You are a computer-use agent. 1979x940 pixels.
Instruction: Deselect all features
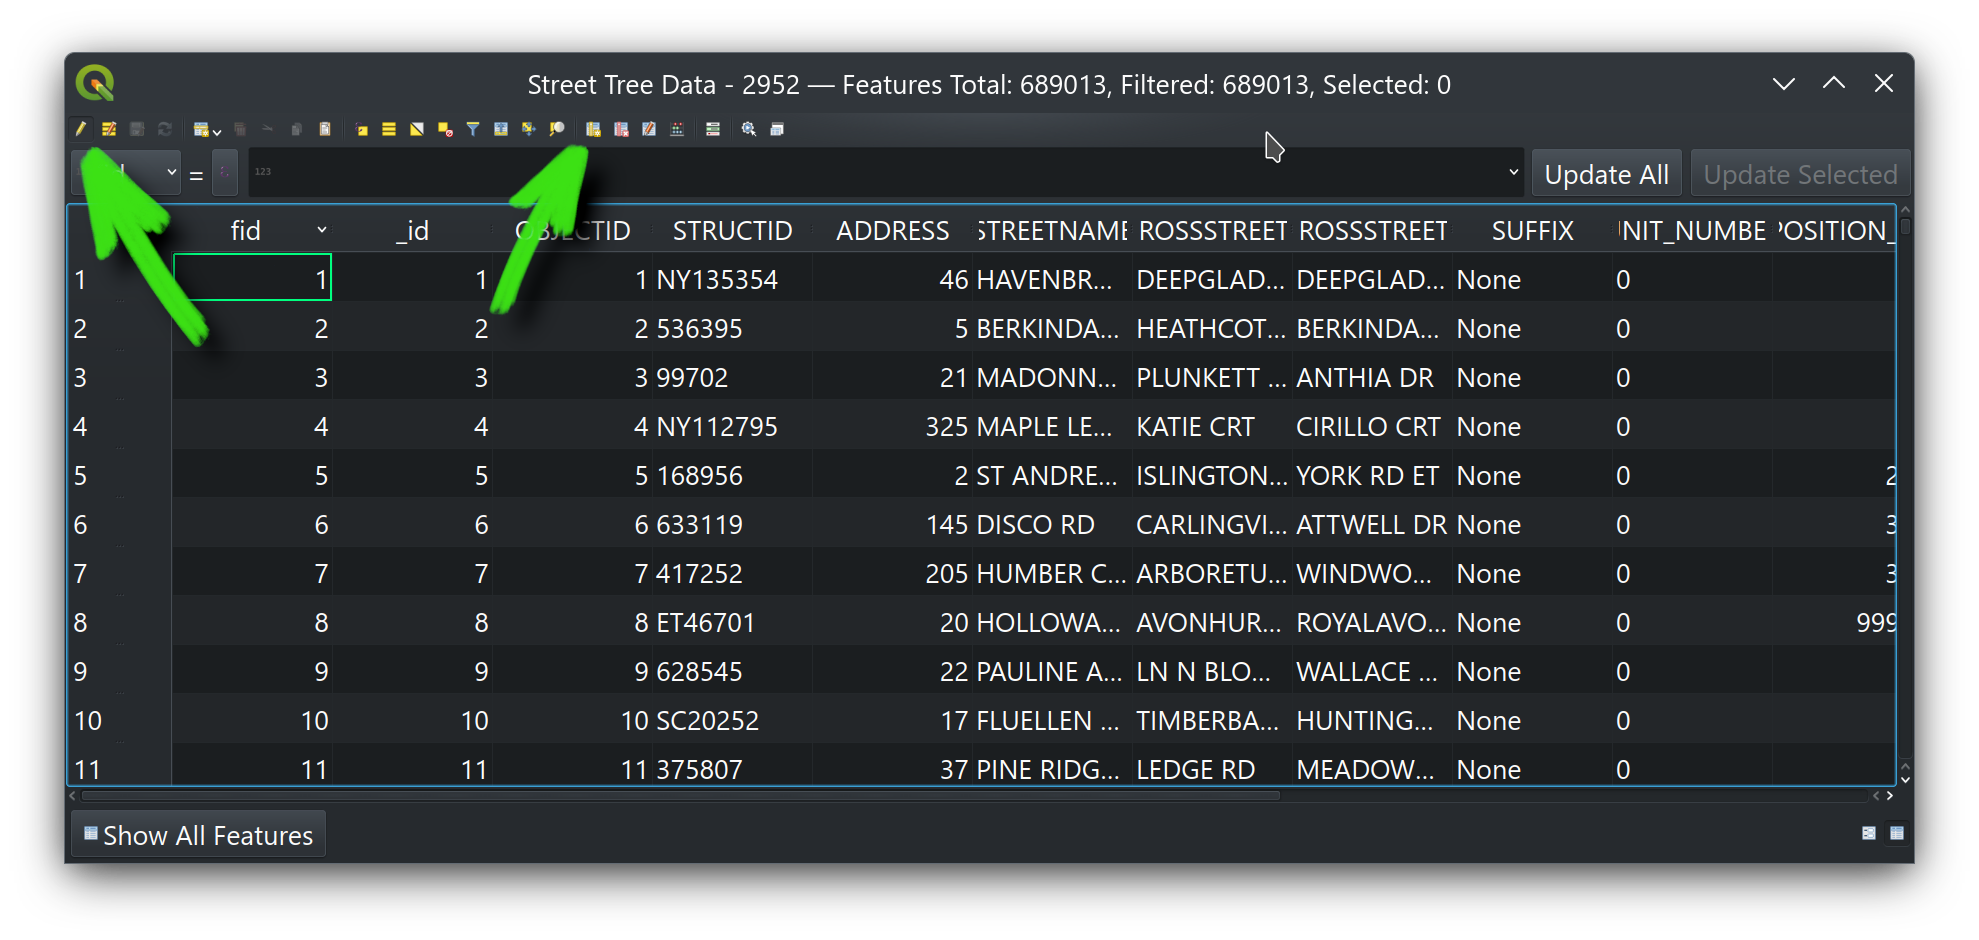pyautogui.click(x=443, y=129)
